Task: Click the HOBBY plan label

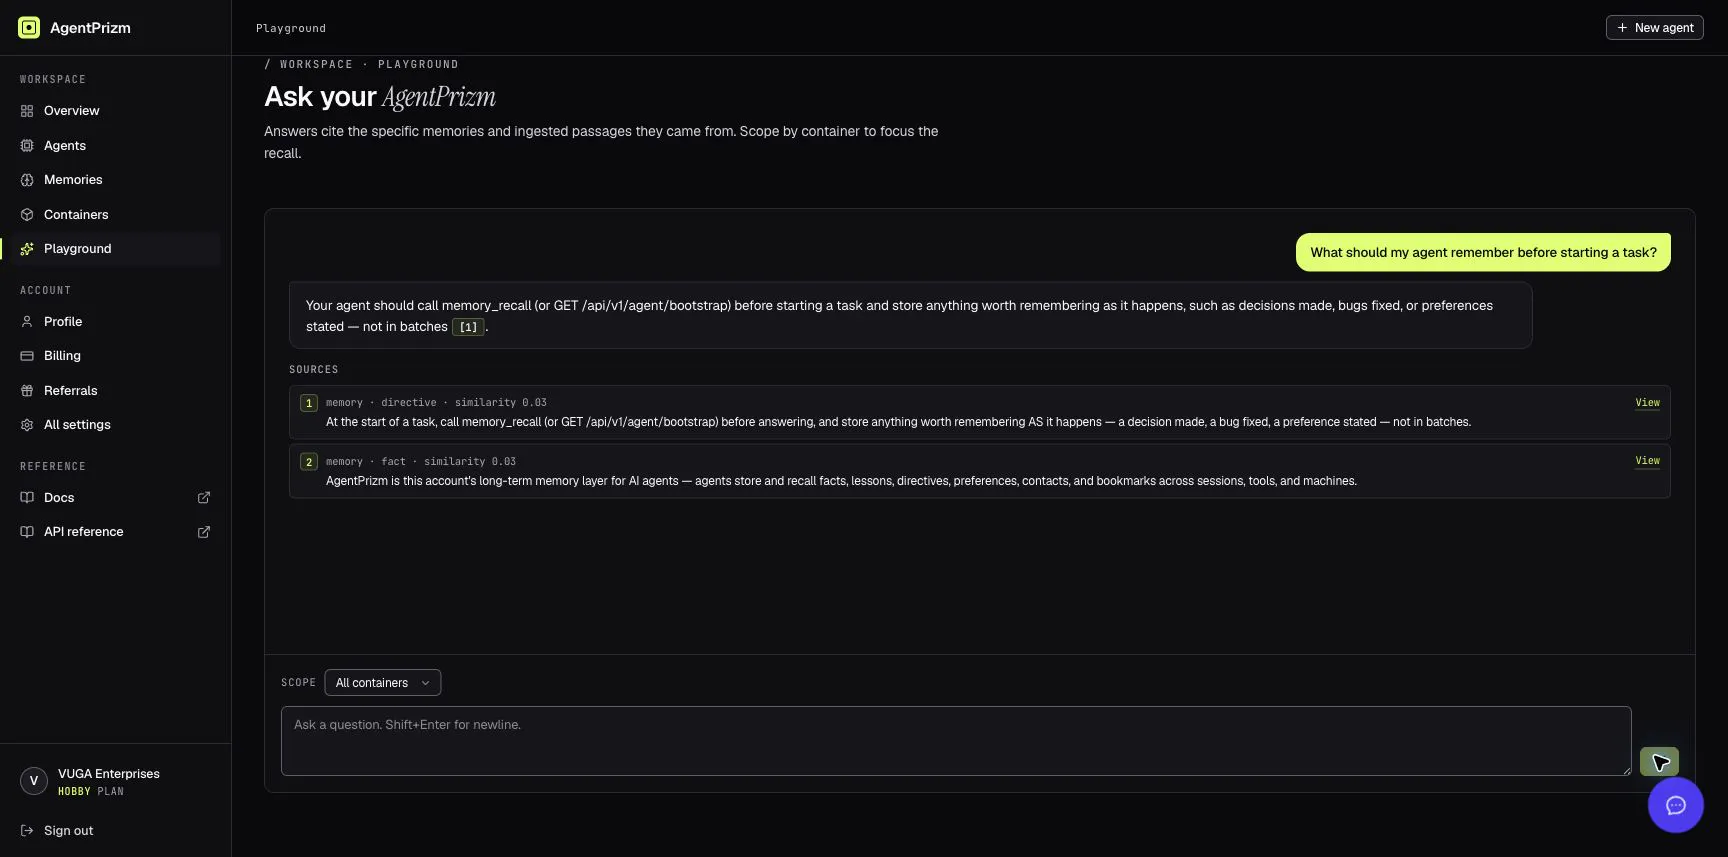Action: coord(74,792)
